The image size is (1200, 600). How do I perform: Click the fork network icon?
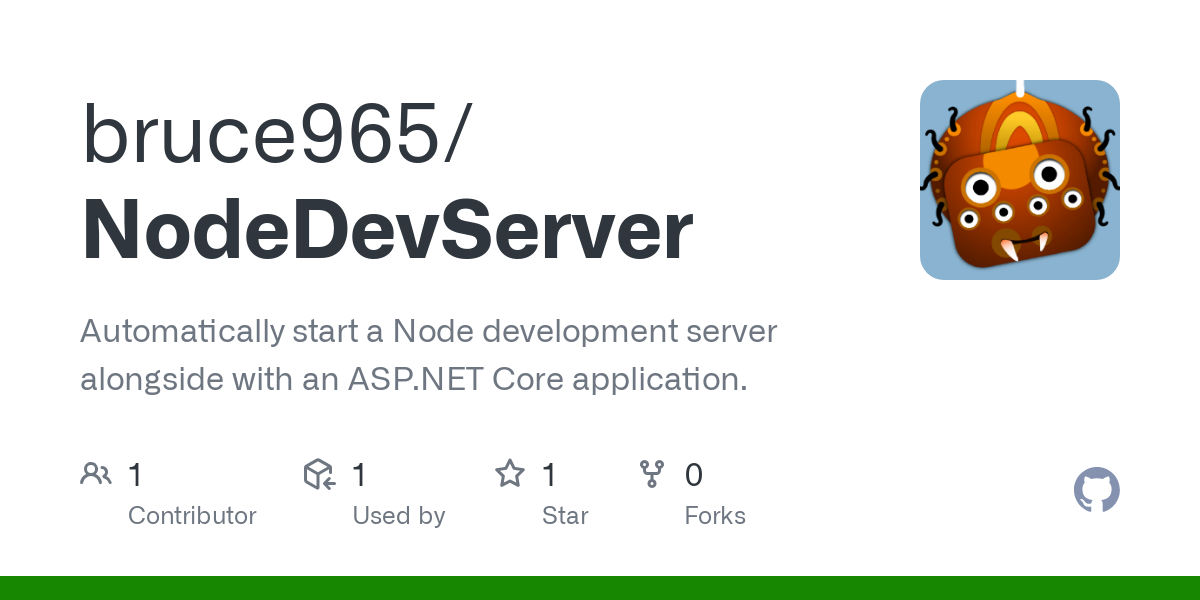pyautogui.click(x=651, y=473)
